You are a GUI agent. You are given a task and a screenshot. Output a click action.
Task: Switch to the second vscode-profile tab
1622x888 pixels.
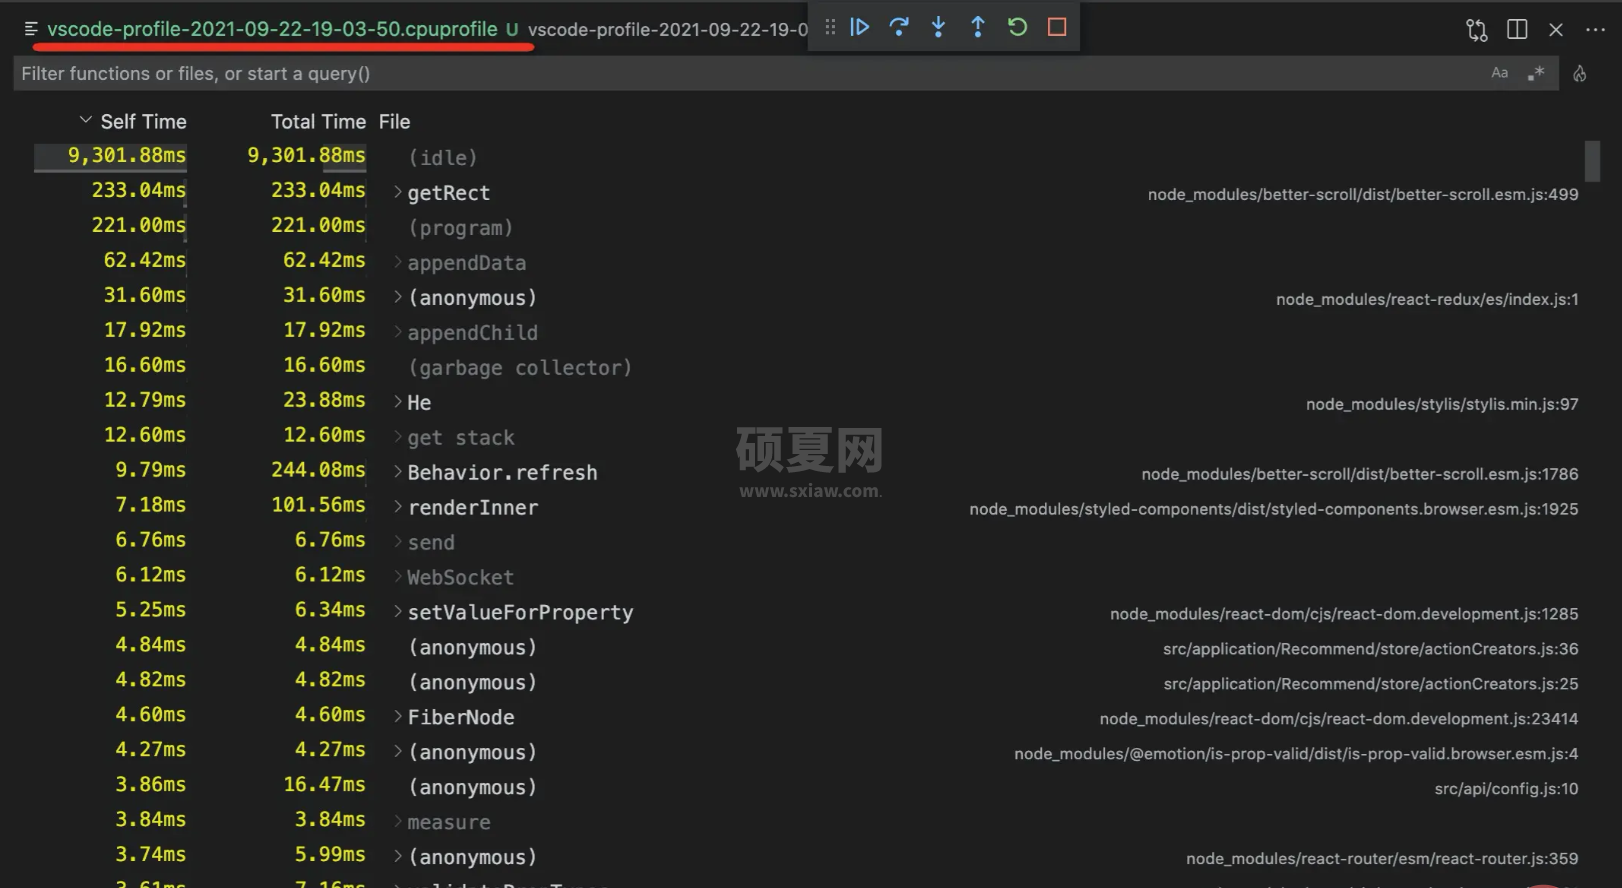tap(667, 29)
